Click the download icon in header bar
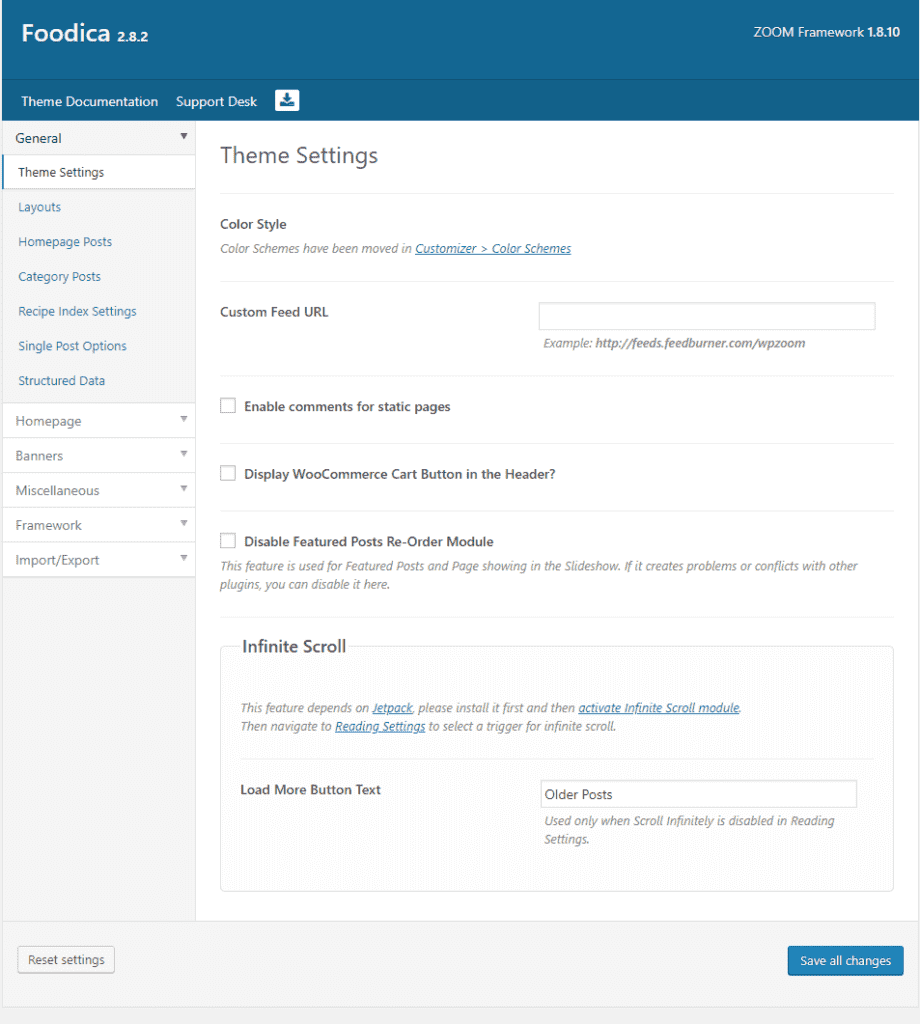 287,101
